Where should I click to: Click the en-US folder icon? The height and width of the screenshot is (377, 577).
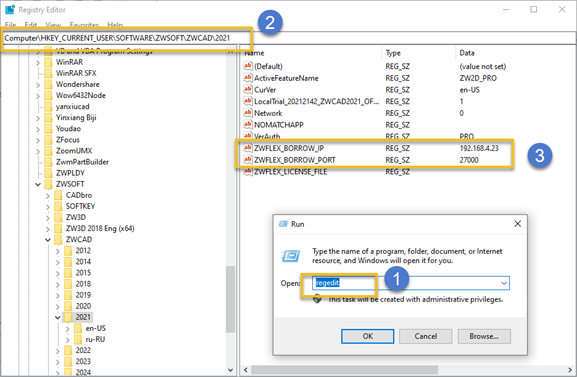coord(78,328)
